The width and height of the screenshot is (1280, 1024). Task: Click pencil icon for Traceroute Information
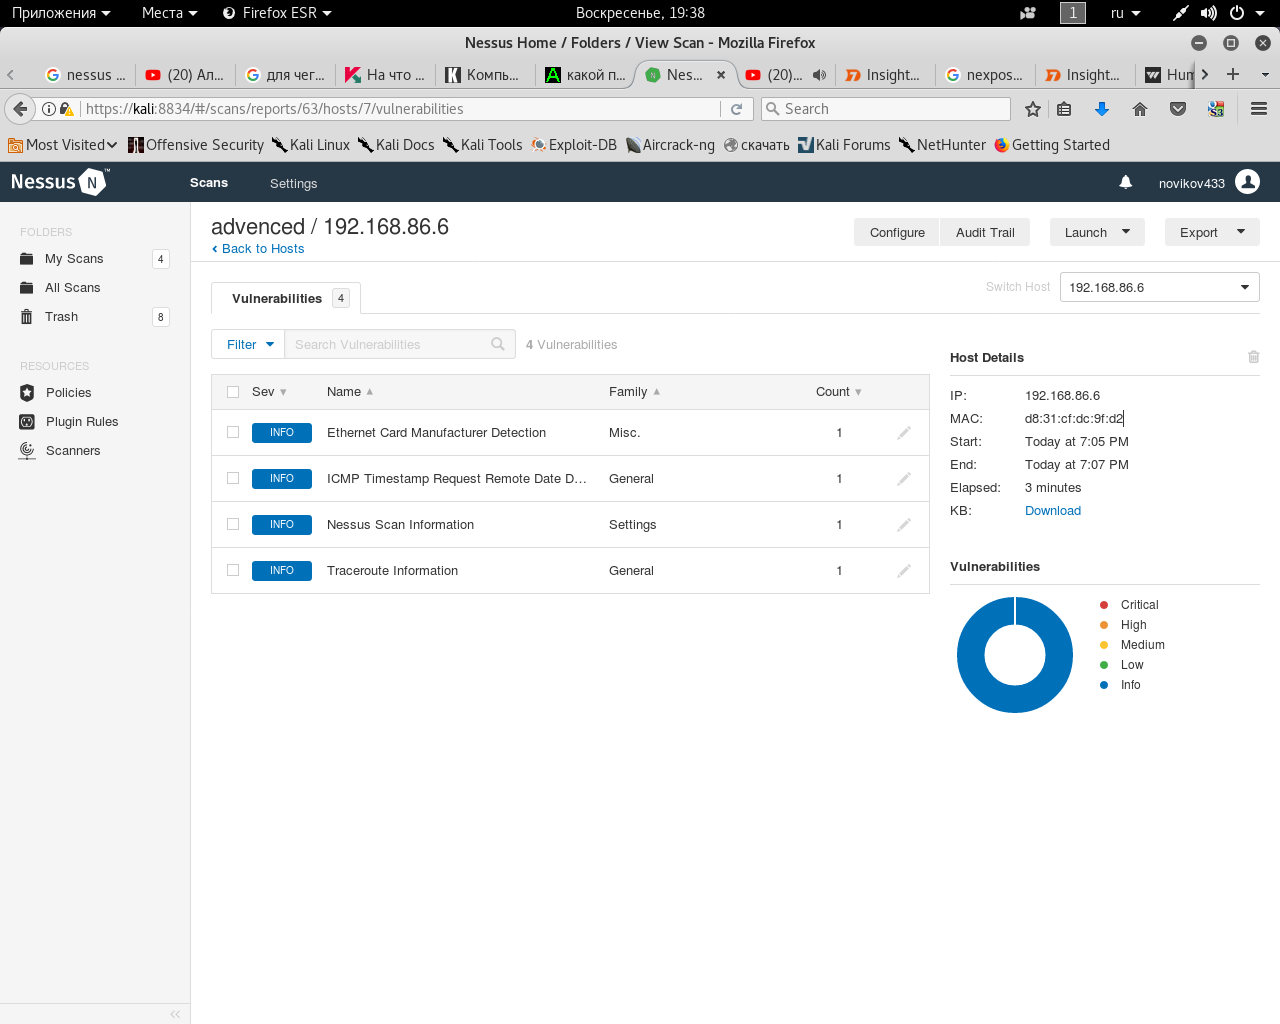pyautogui.click(x=903, y=571)
